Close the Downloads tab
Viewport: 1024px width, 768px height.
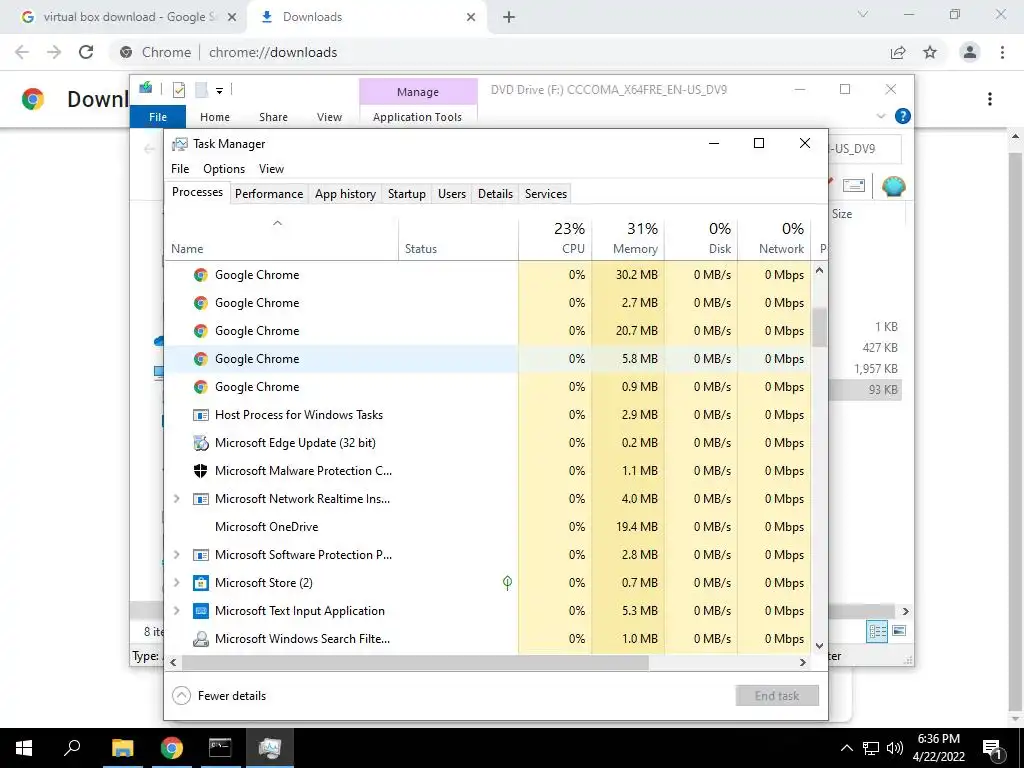click(x=471, y=17)
